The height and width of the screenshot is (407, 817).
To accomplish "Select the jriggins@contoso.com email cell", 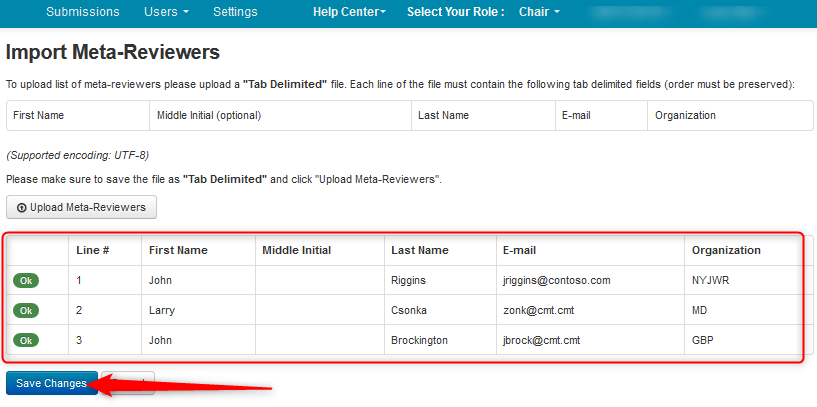I will pos(556,280).
